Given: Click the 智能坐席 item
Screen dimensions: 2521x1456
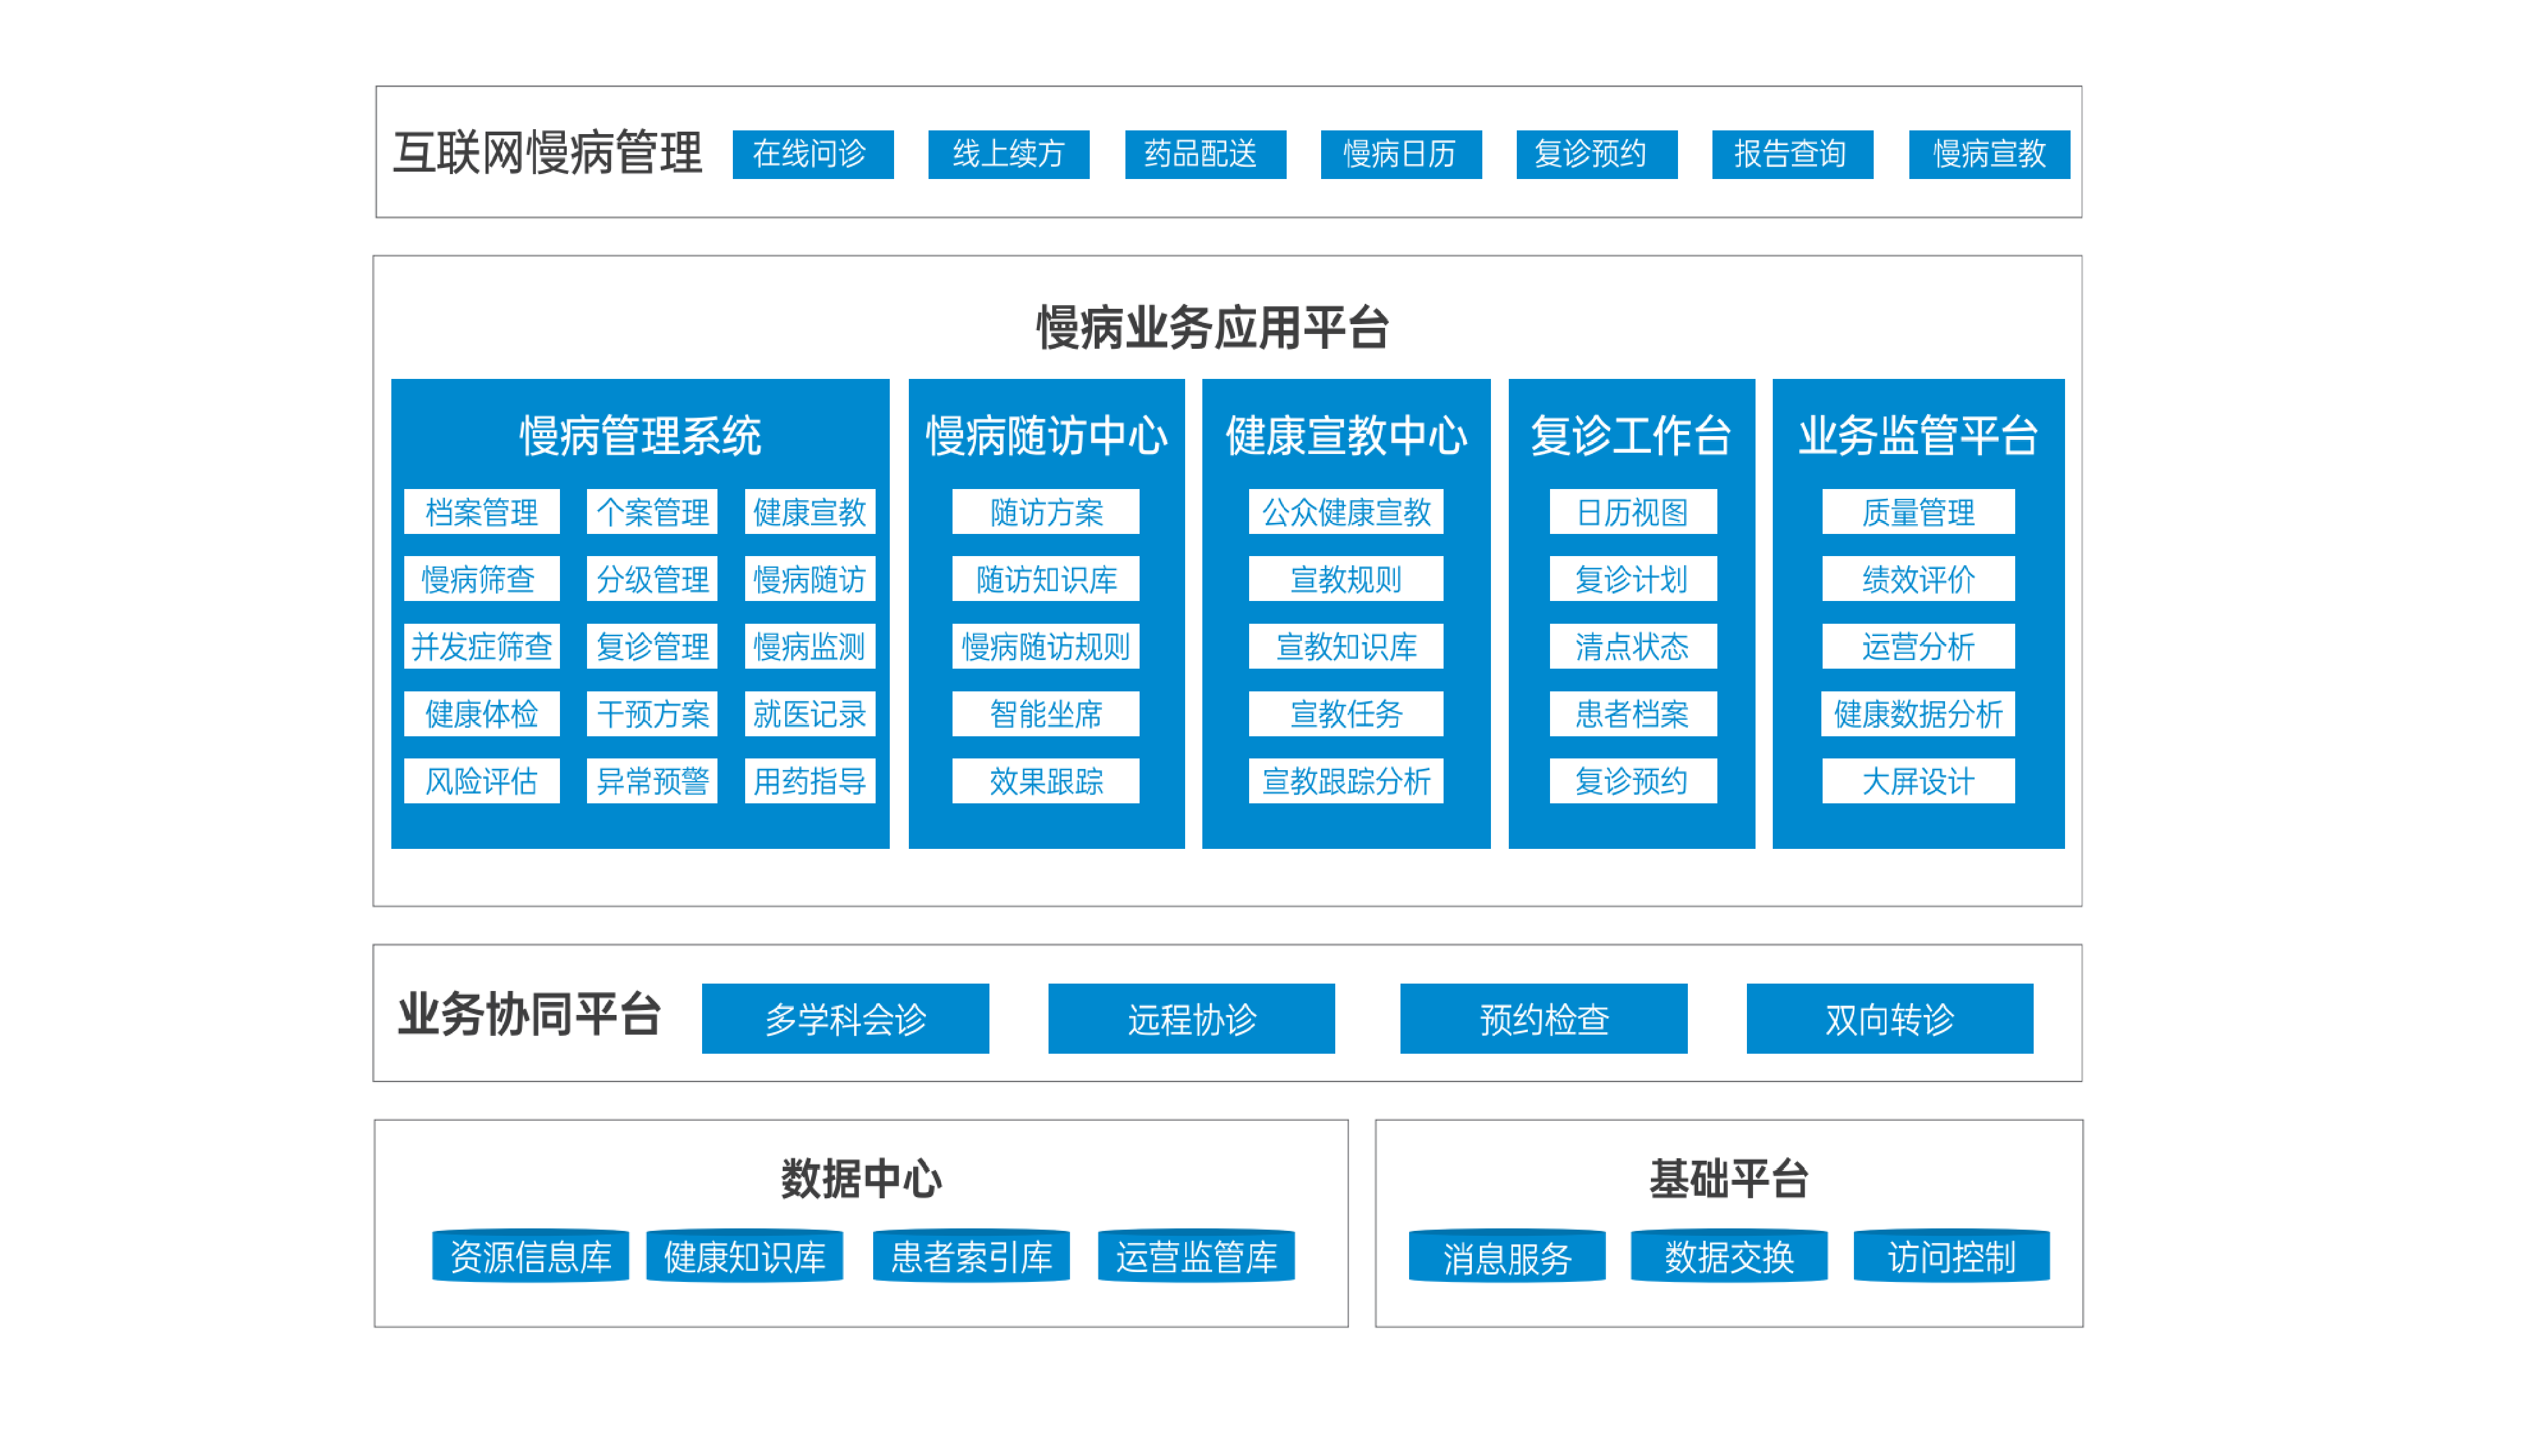Looking at the screenshot, I should (x=1045, y=713).
